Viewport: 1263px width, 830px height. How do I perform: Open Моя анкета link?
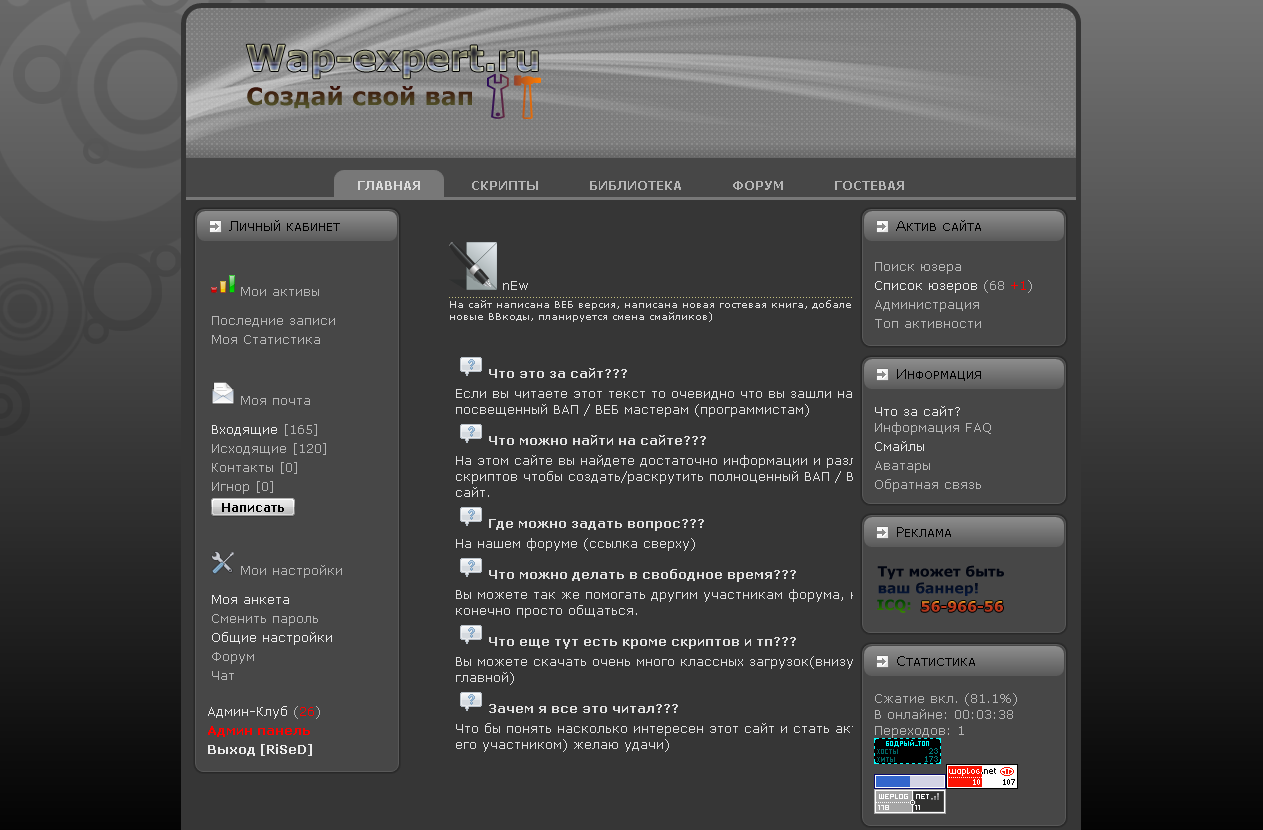tap(250, 600)
